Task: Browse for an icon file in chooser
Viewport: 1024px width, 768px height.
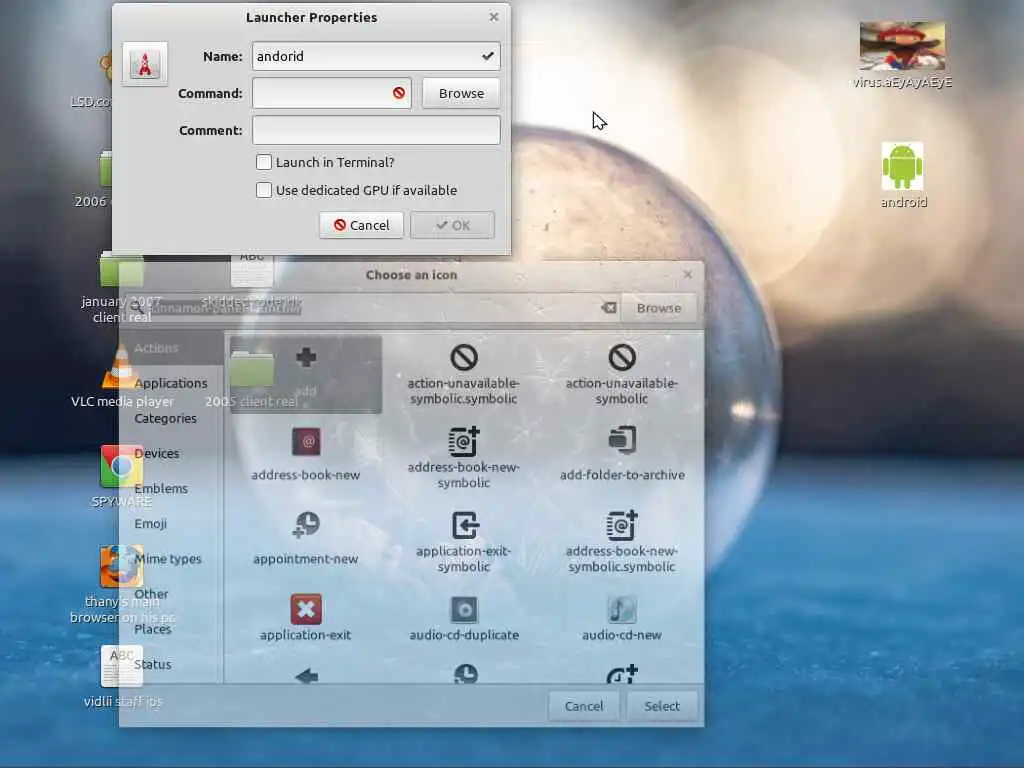Action: [x=659, y=308]
